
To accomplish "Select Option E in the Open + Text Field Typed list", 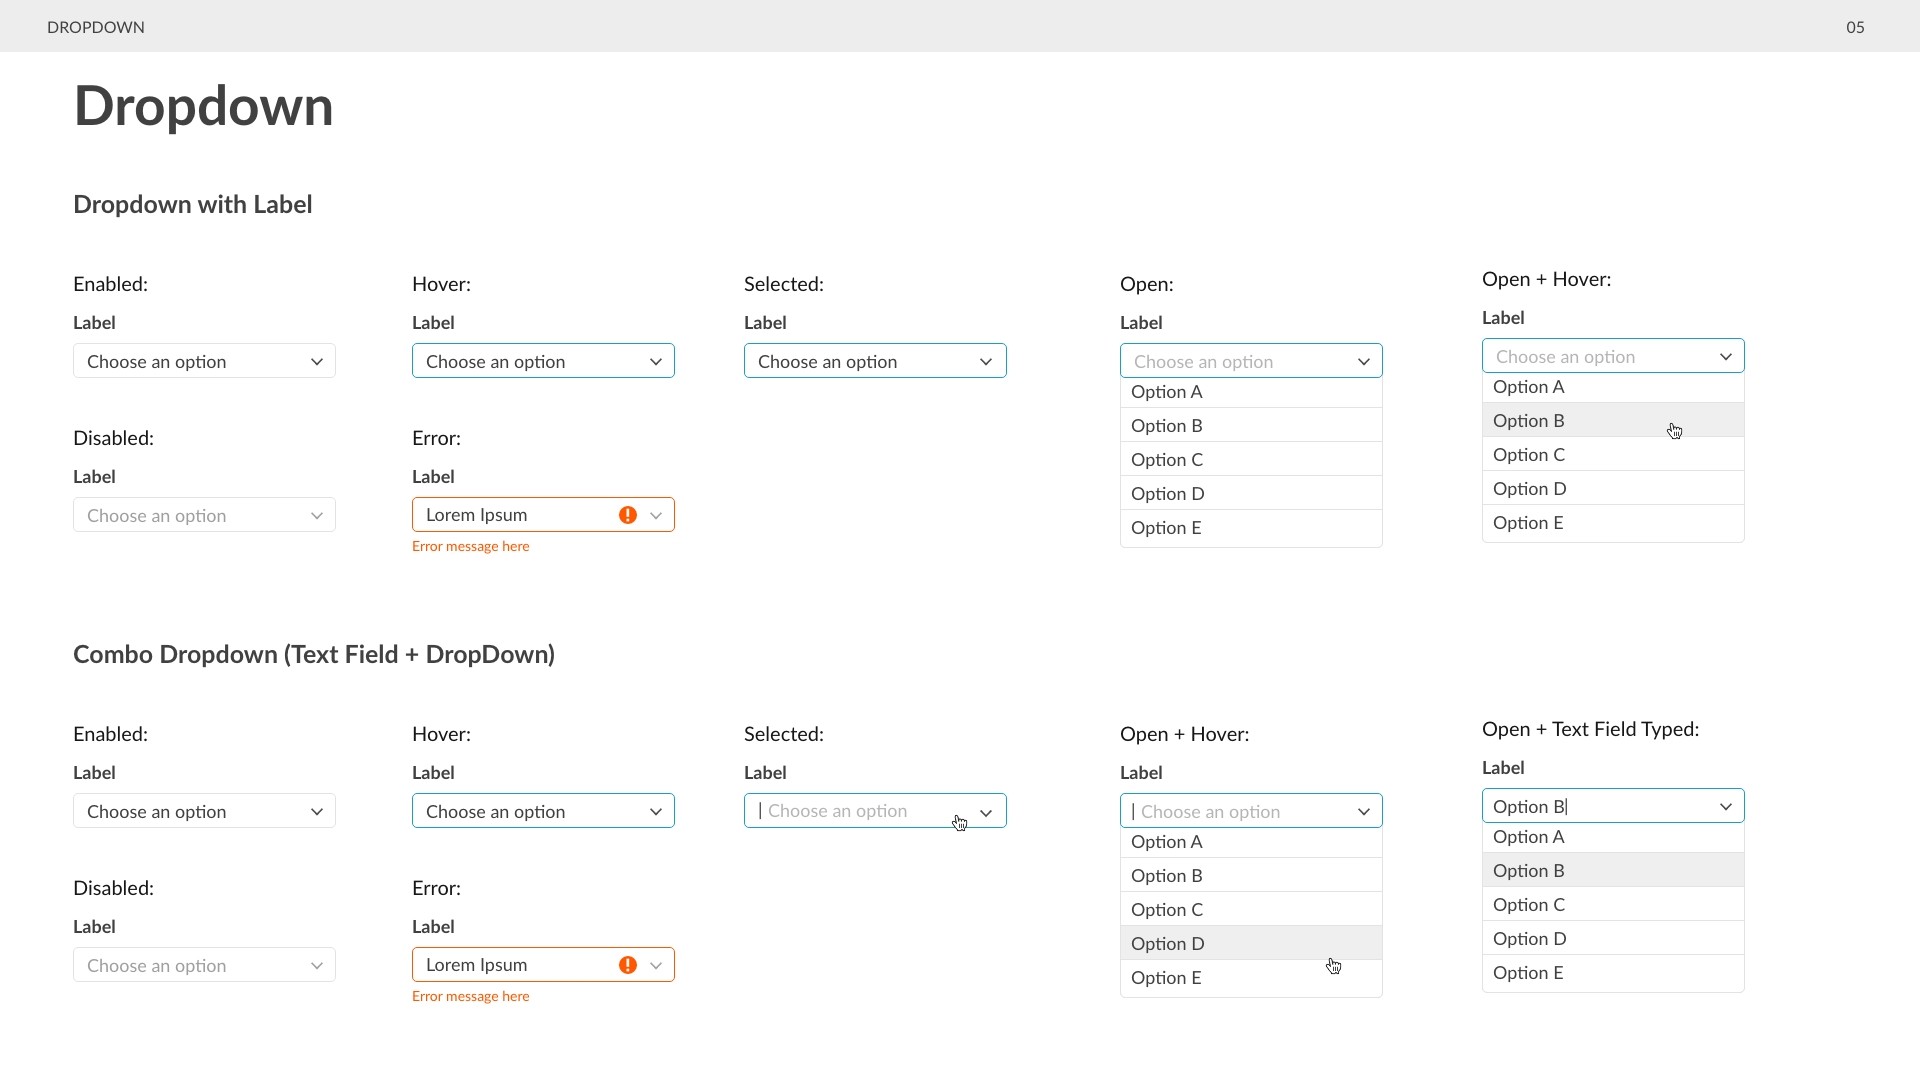I will (x=1613, y=973).
